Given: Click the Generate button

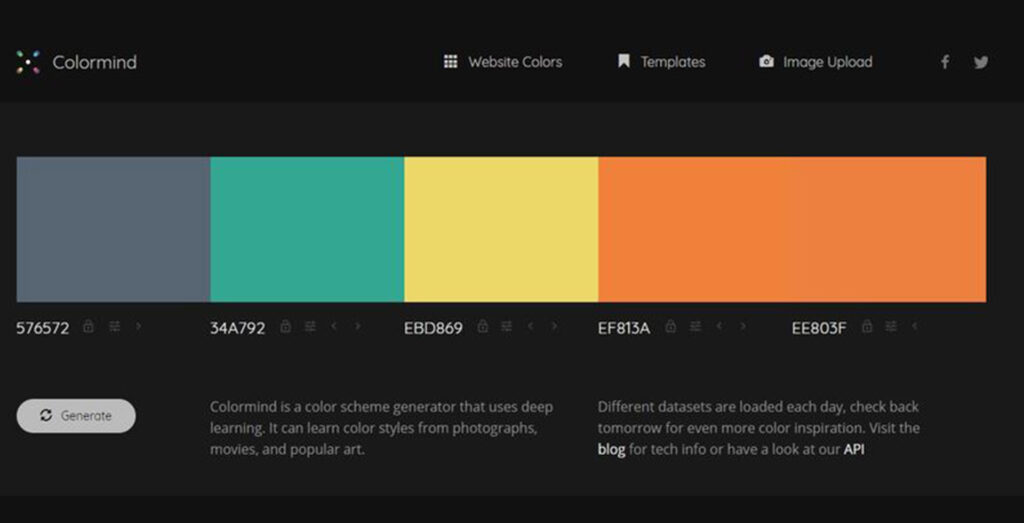Looking at the screenshot, I should pos(76,416).
